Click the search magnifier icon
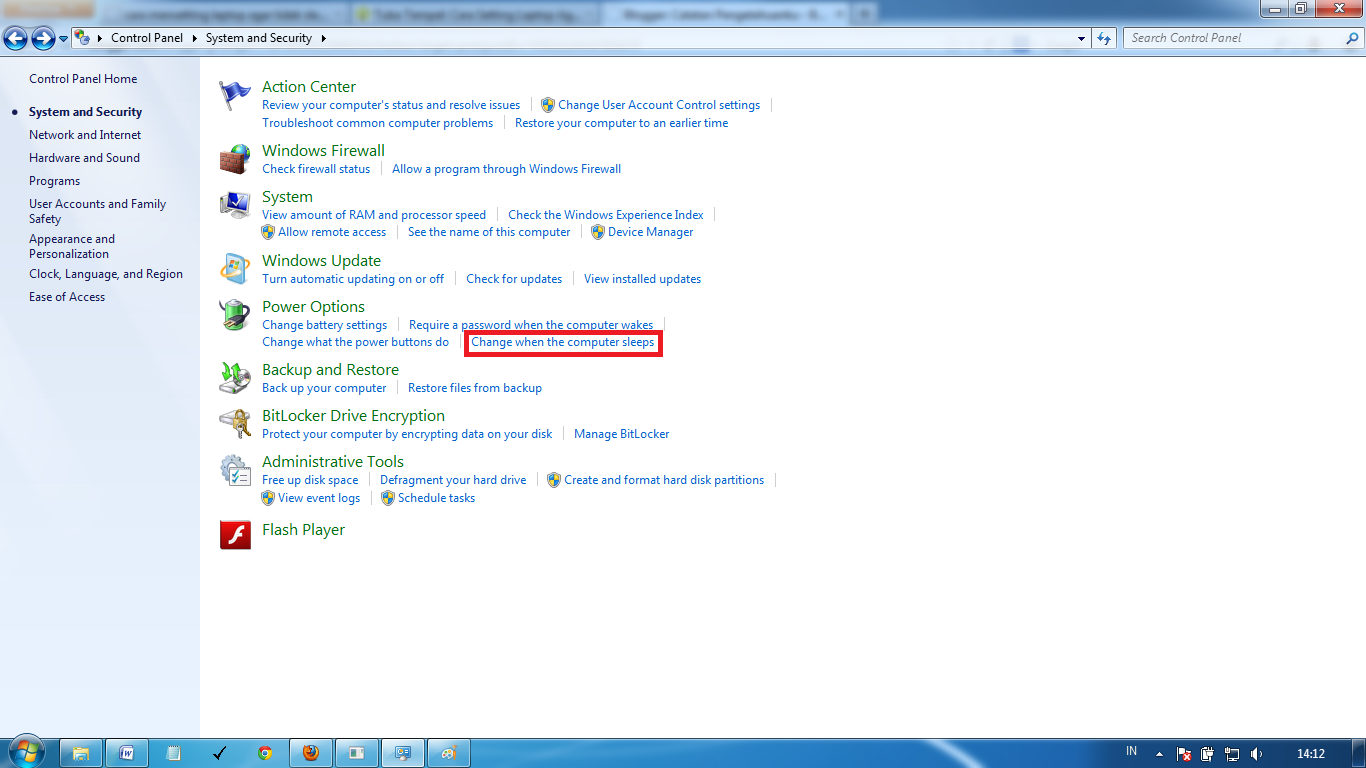This screenshot has height=768, width=1366. point(1352,38)
